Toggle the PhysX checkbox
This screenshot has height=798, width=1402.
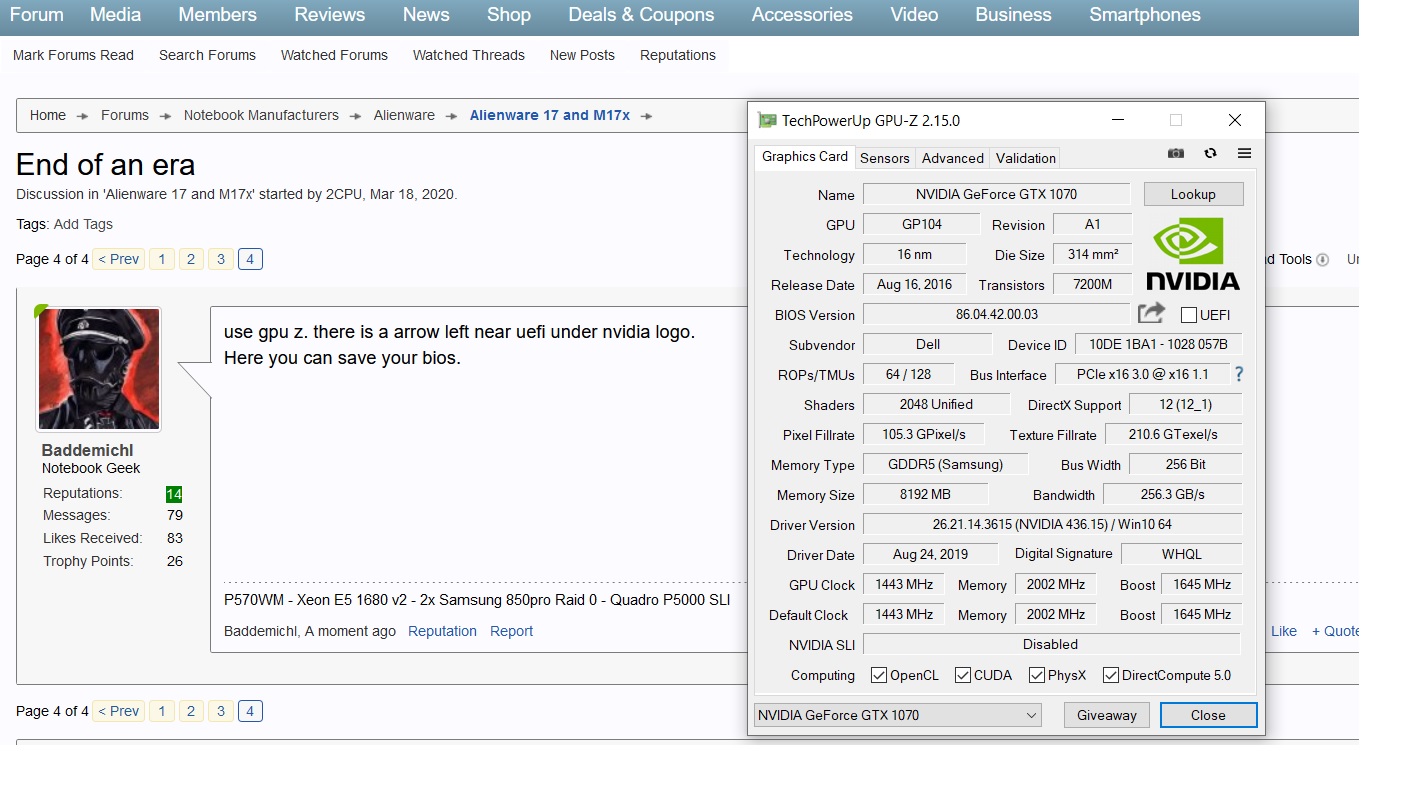(x=1036, y=675)
